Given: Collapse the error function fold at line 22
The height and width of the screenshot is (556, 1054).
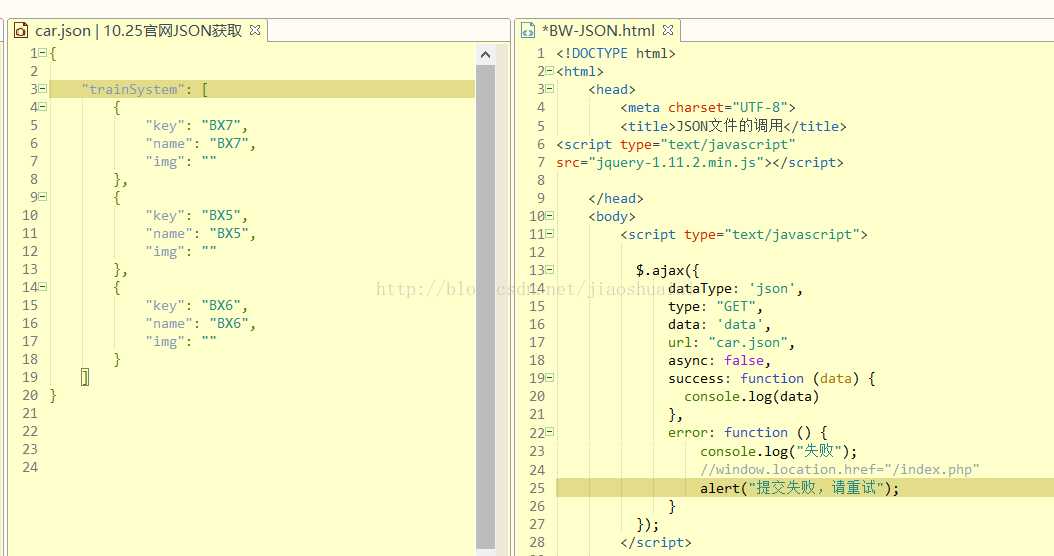Looking at the screenshot, I should (550, 432).
